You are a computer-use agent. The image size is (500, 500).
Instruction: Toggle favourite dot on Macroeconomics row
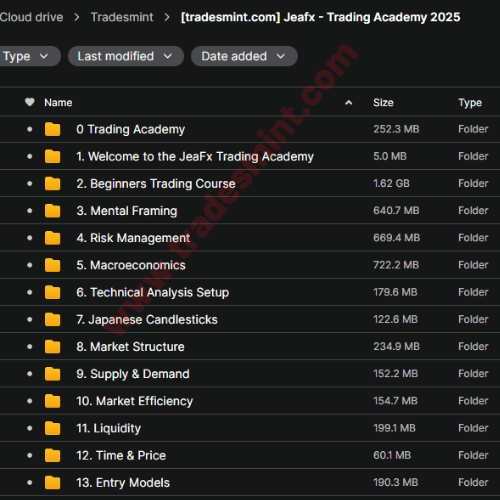[x=30, y=265]
